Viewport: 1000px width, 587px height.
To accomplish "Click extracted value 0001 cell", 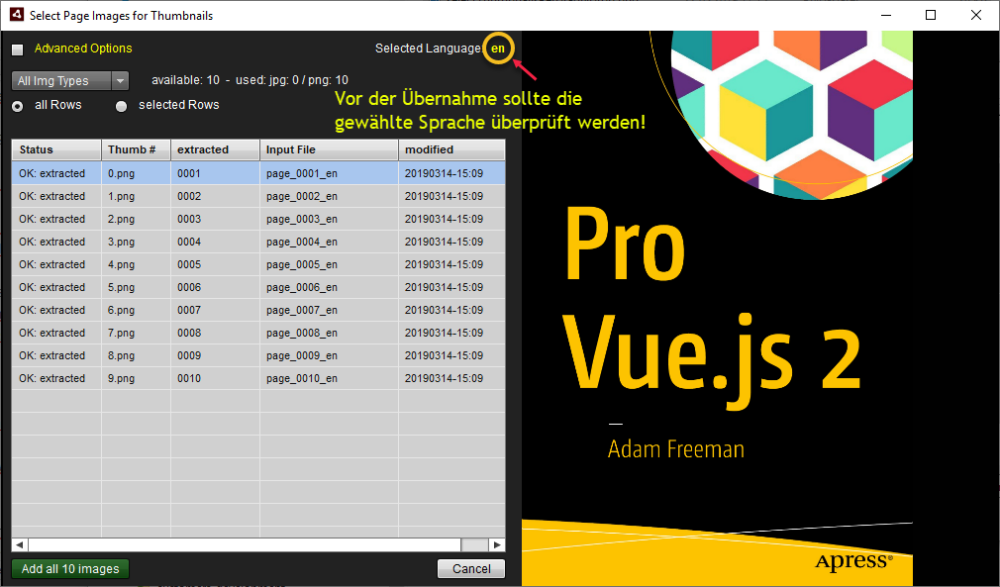I will (x=215, y=173).
